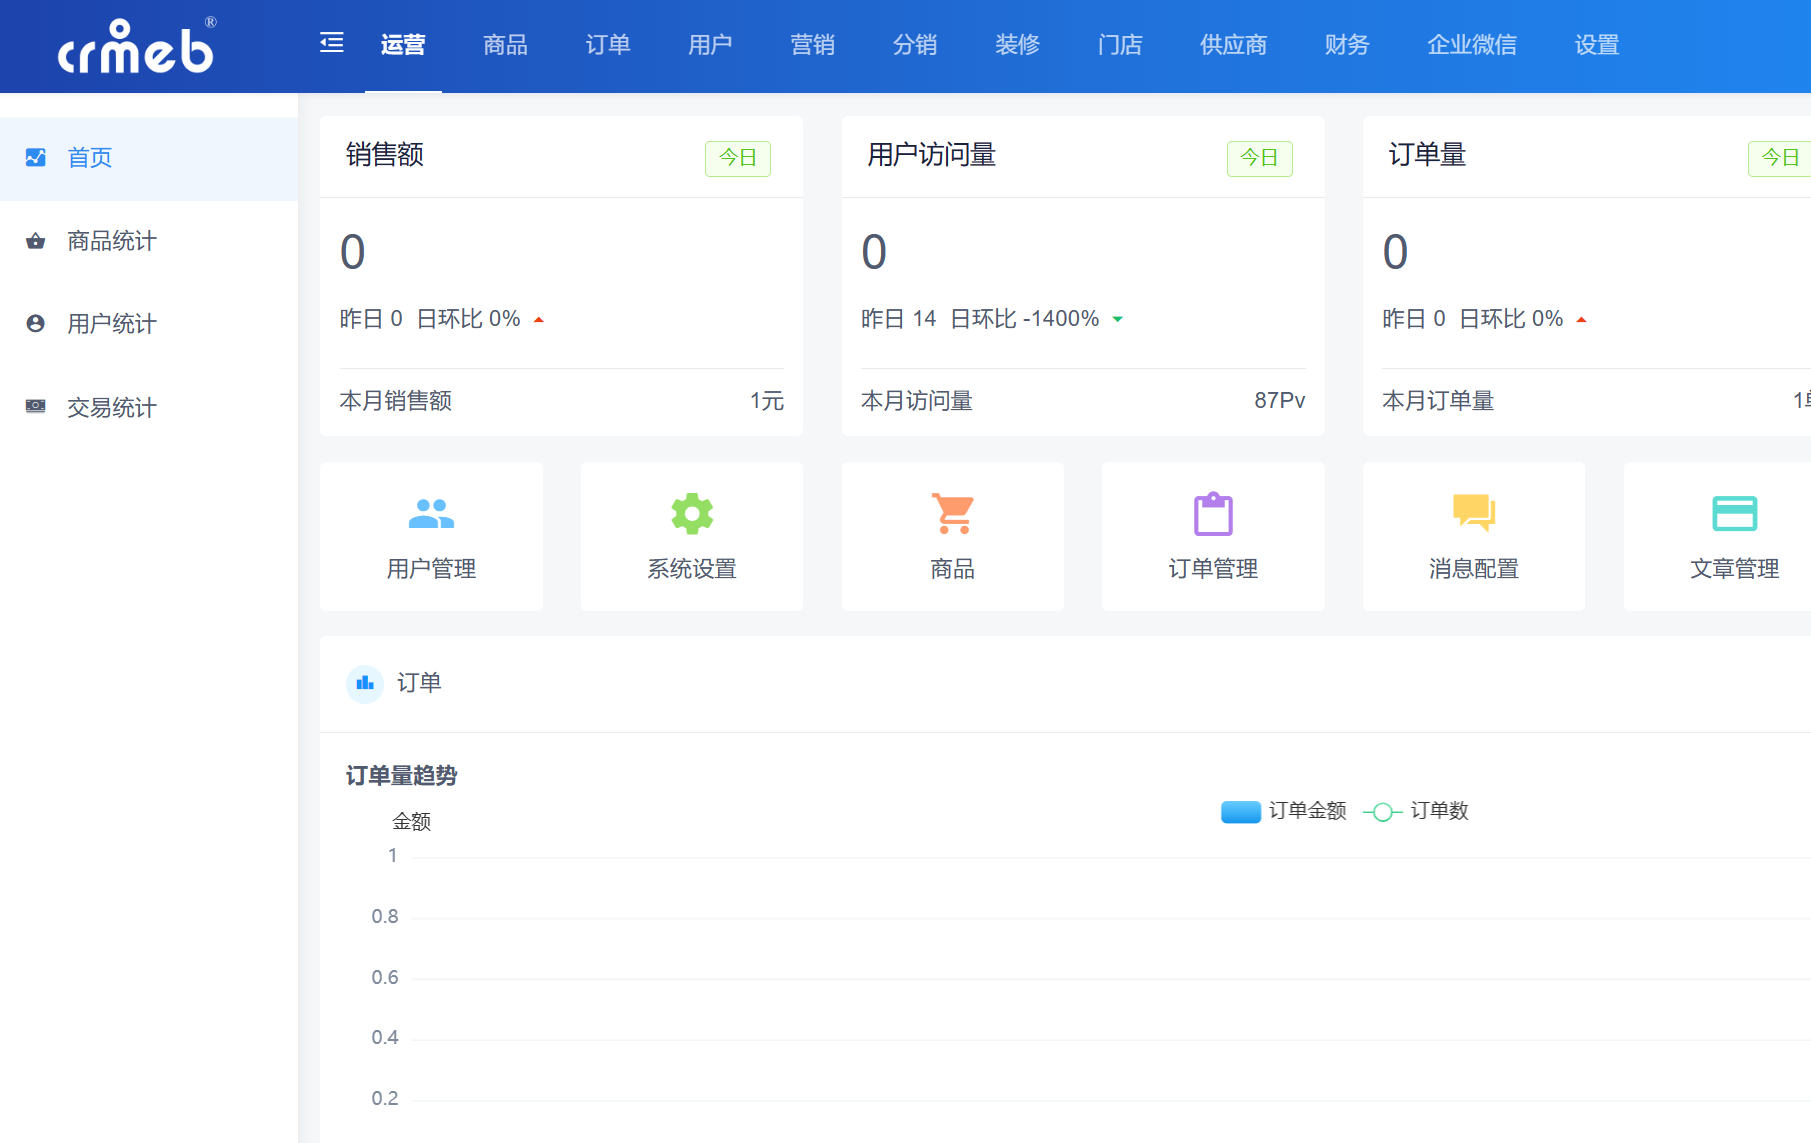Click the 今日 tag in 销售额 card

click(x=738, y=158)
